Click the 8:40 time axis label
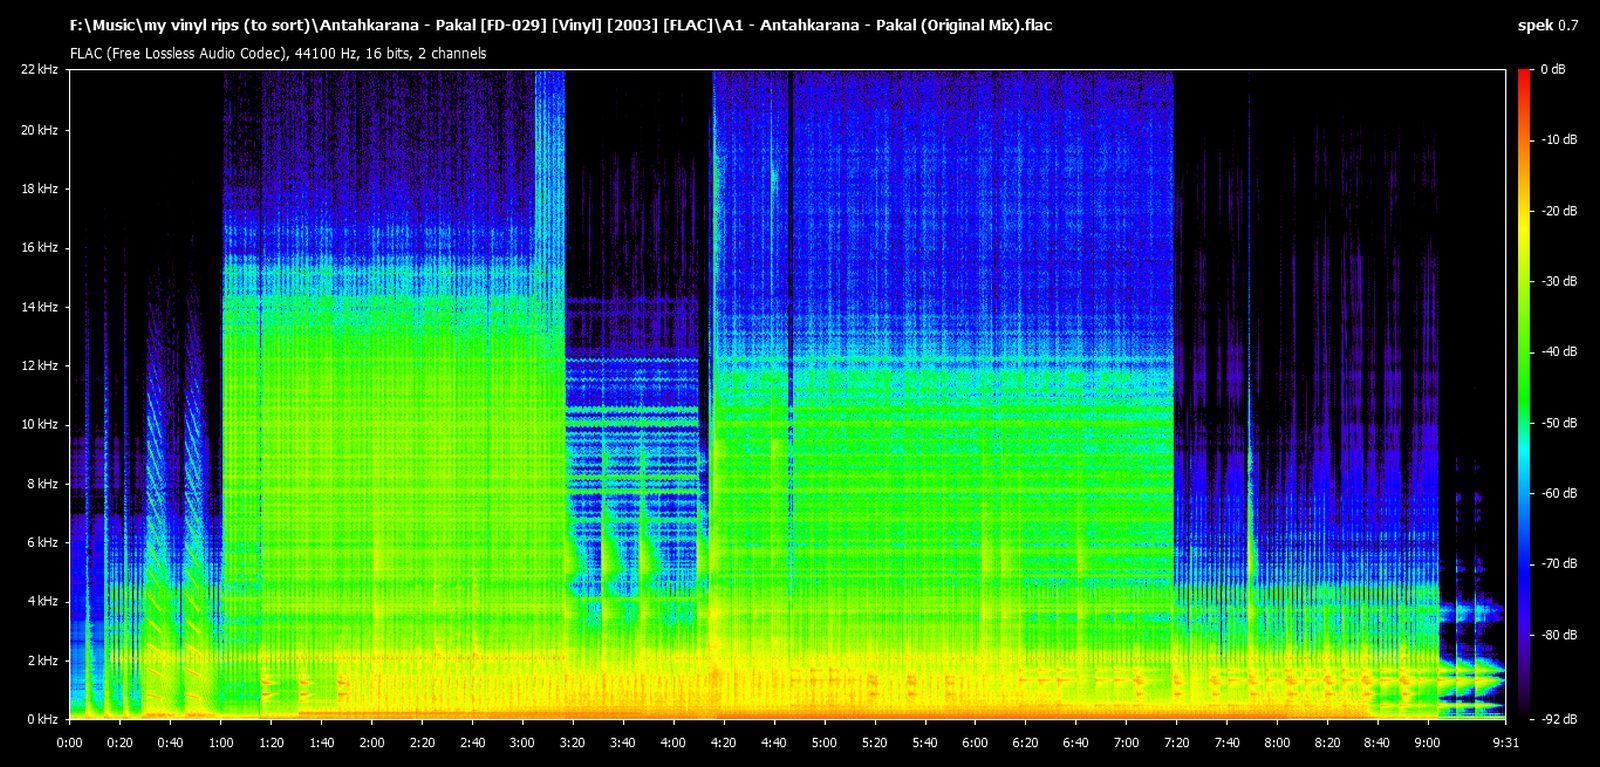 (1377, 743)
